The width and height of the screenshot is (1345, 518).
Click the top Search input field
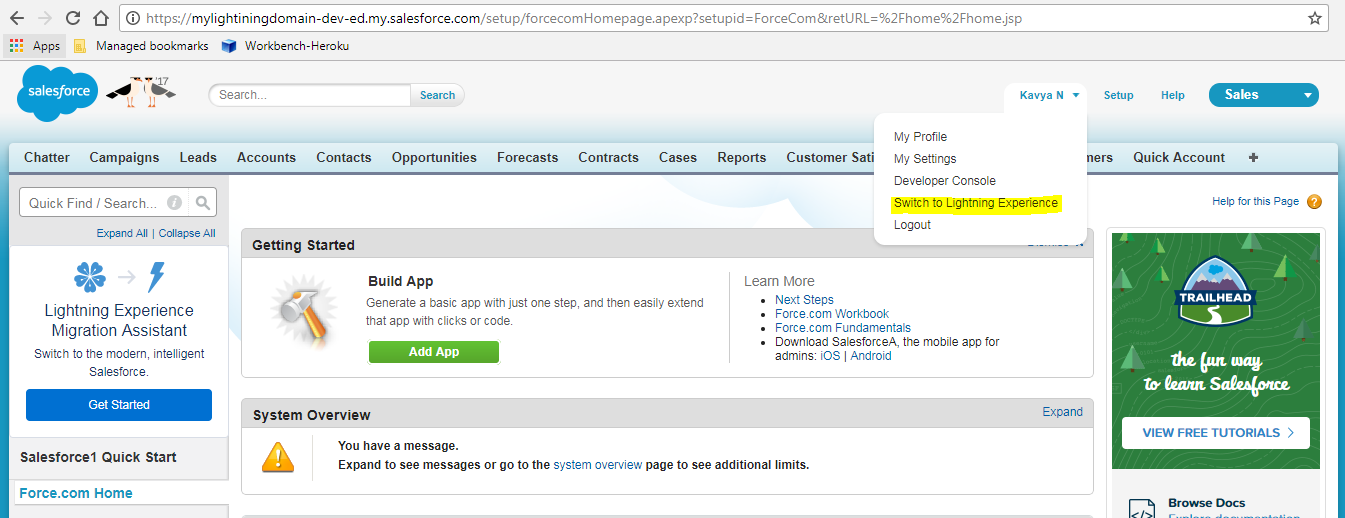click(310, 95)
